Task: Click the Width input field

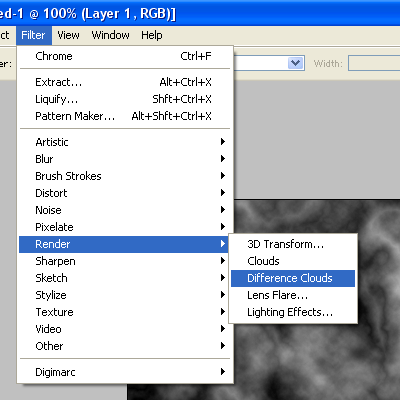Action: [374, 63]
